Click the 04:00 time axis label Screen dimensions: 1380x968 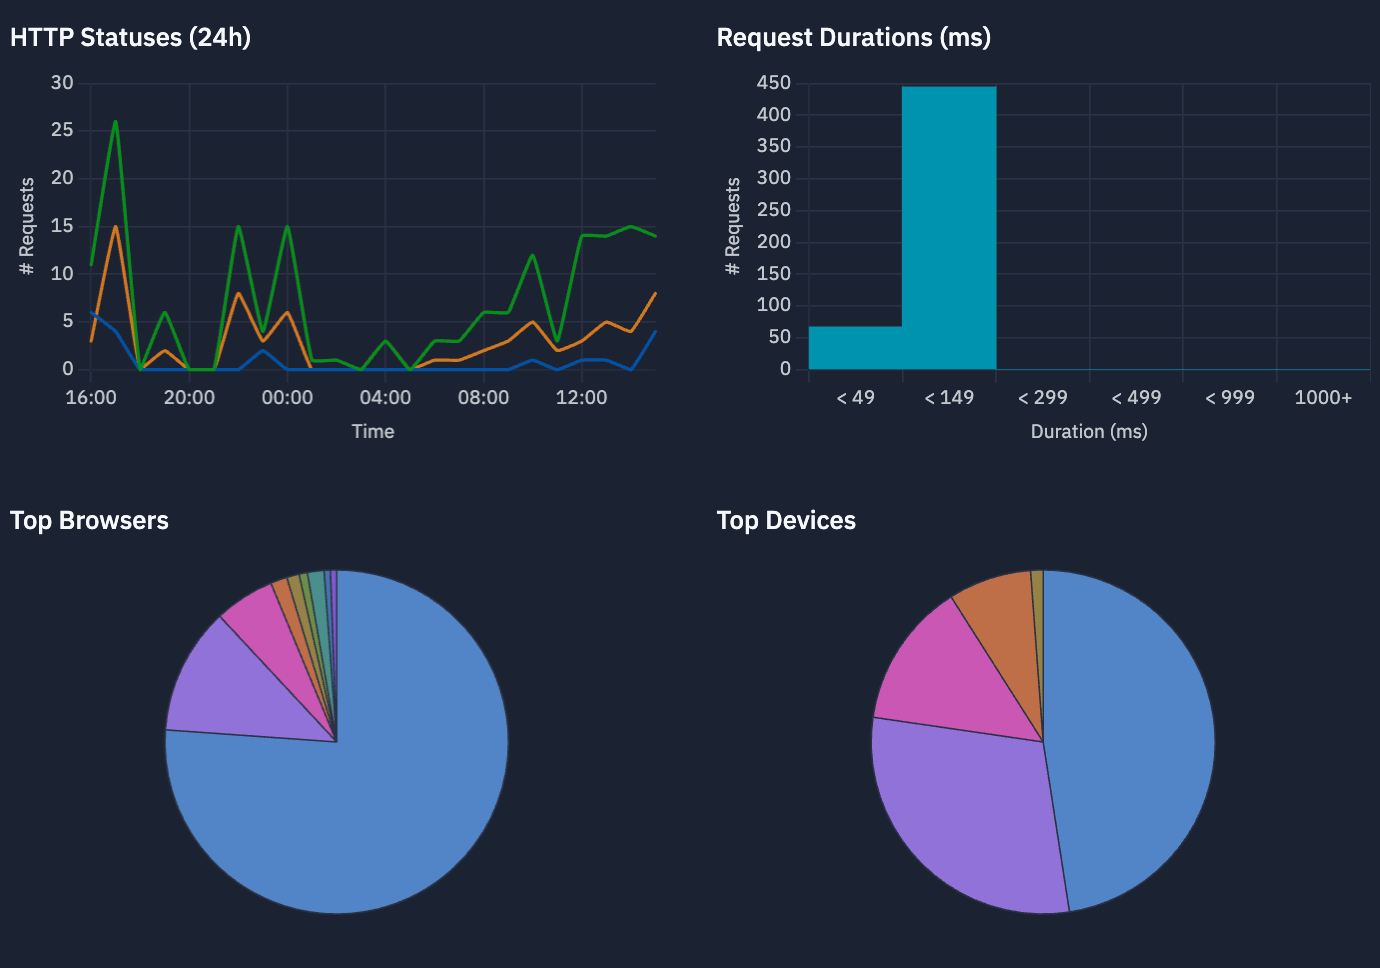pos(385,397)
